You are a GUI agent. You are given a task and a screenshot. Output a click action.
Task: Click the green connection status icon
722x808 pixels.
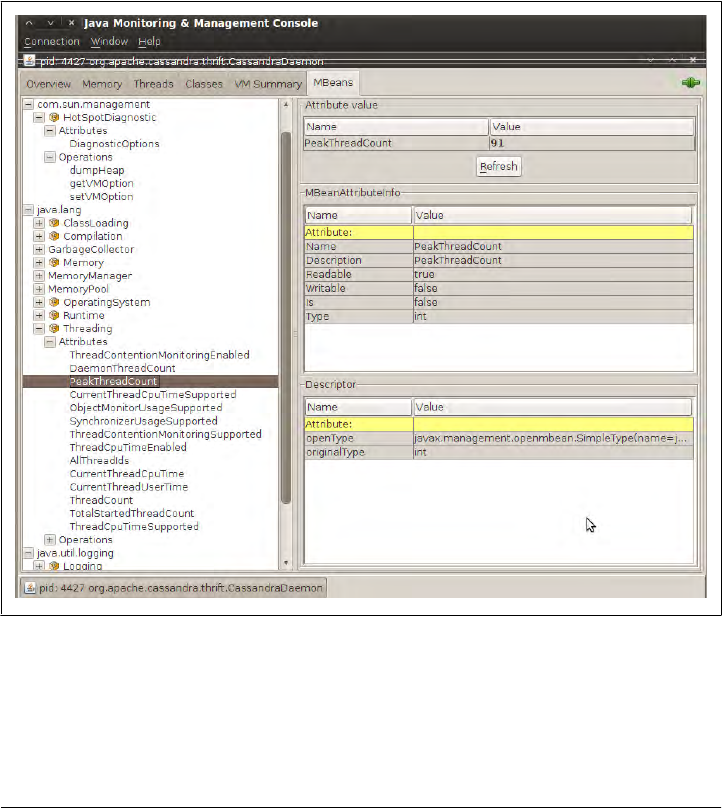(690, 82)
